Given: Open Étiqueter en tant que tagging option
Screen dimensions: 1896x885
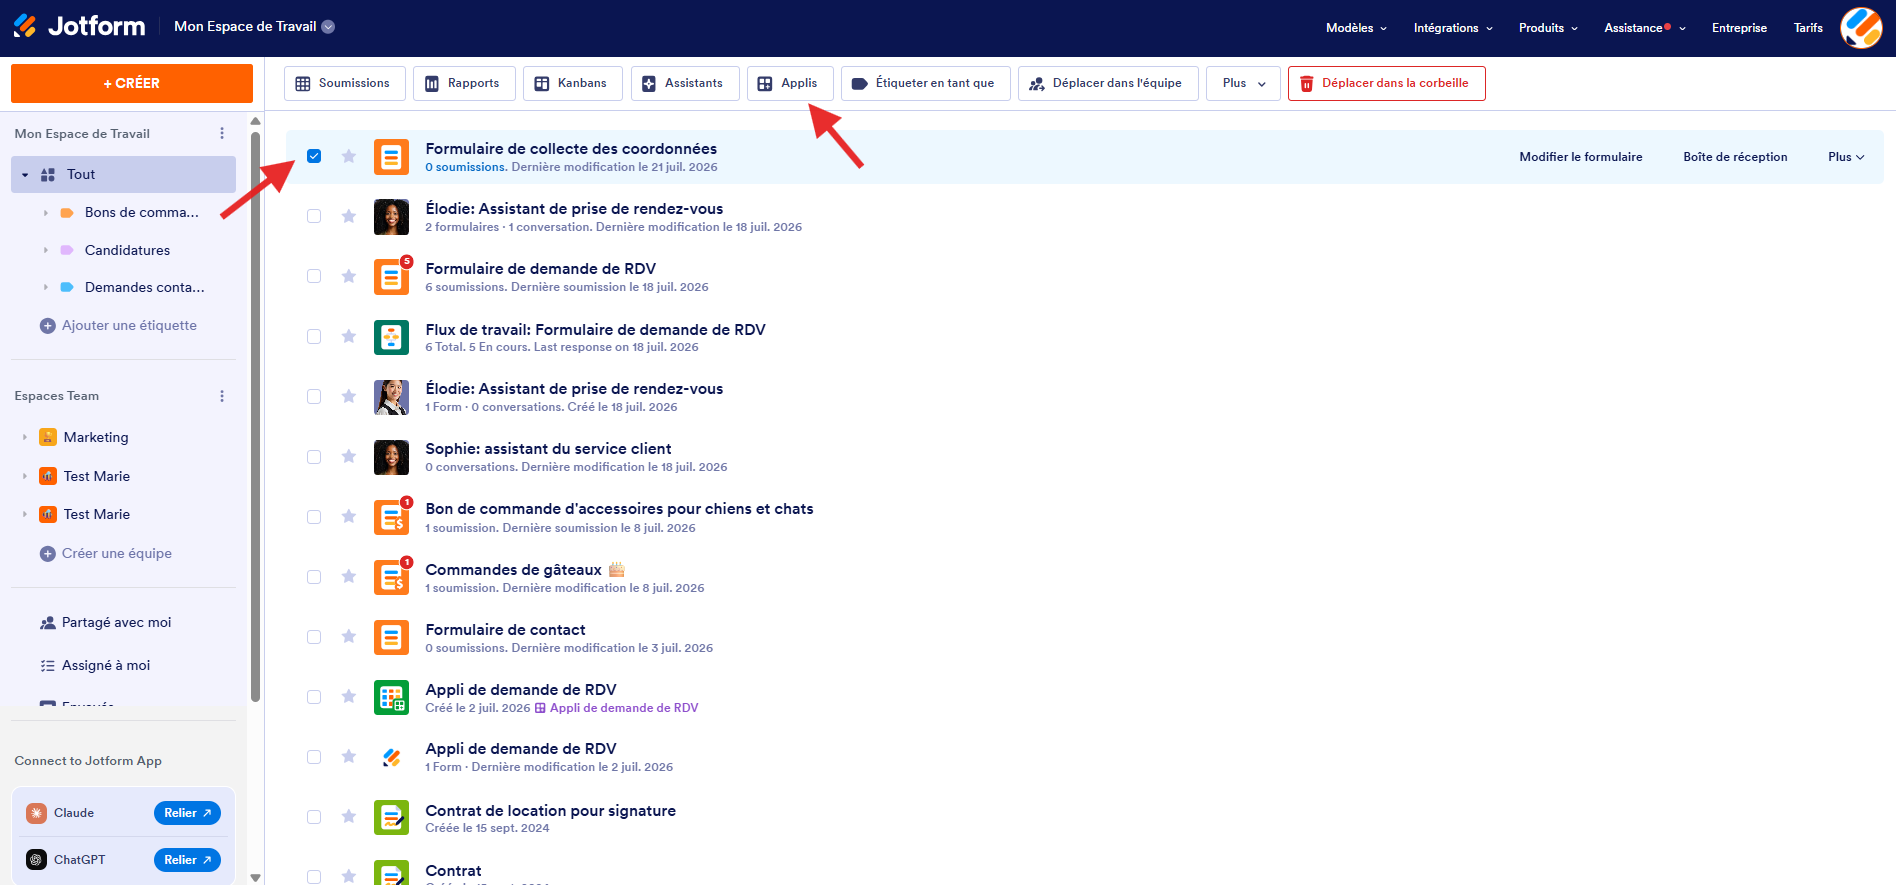Looking at the screenshot, I should click(x=925, y=83).
